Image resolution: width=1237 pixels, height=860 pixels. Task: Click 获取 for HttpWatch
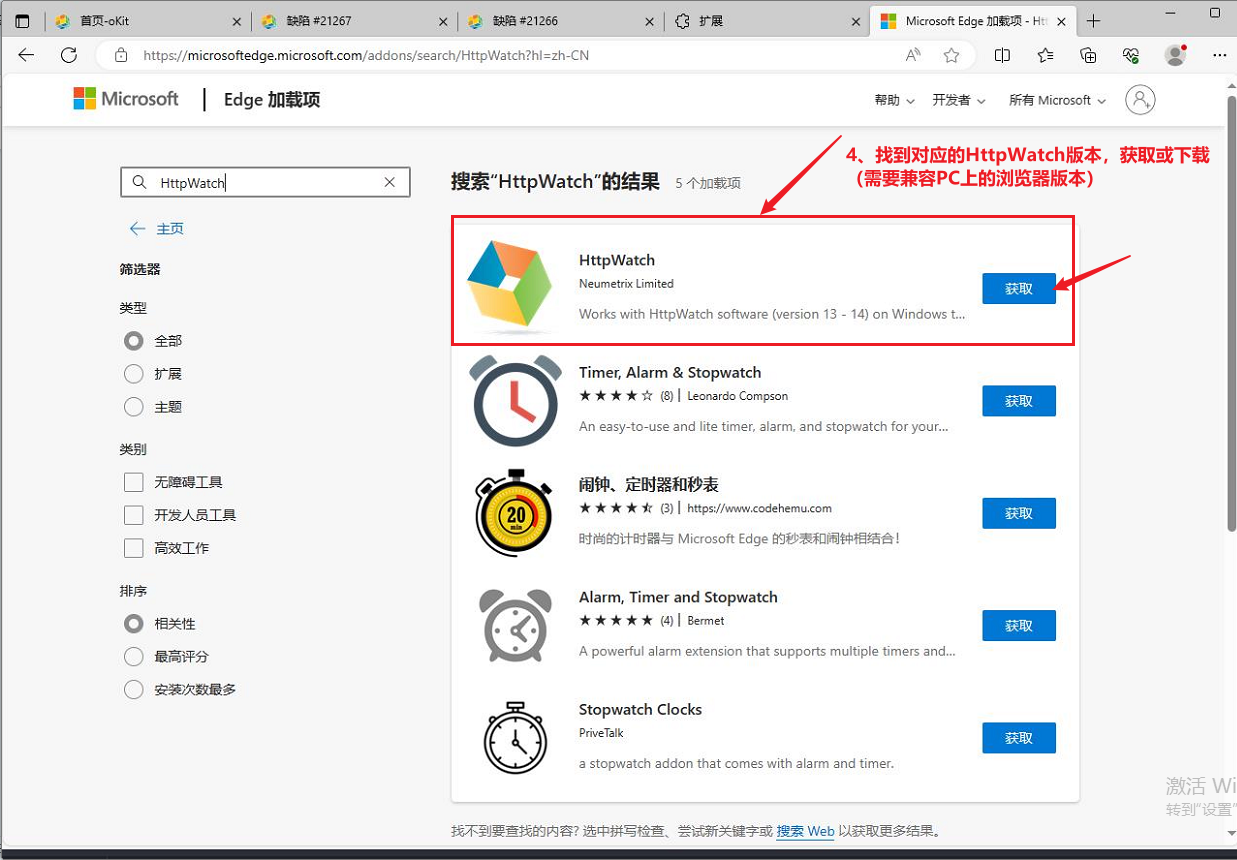click(x=1019, y=288)
